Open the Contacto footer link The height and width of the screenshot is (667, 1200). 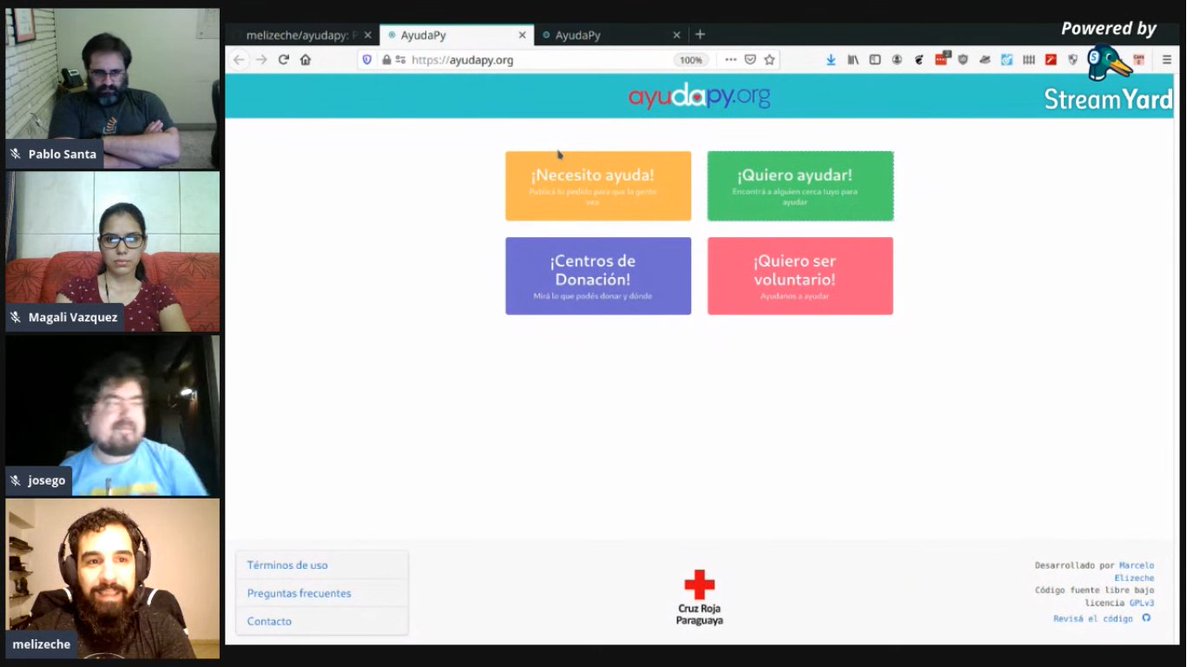coord(269,621)
